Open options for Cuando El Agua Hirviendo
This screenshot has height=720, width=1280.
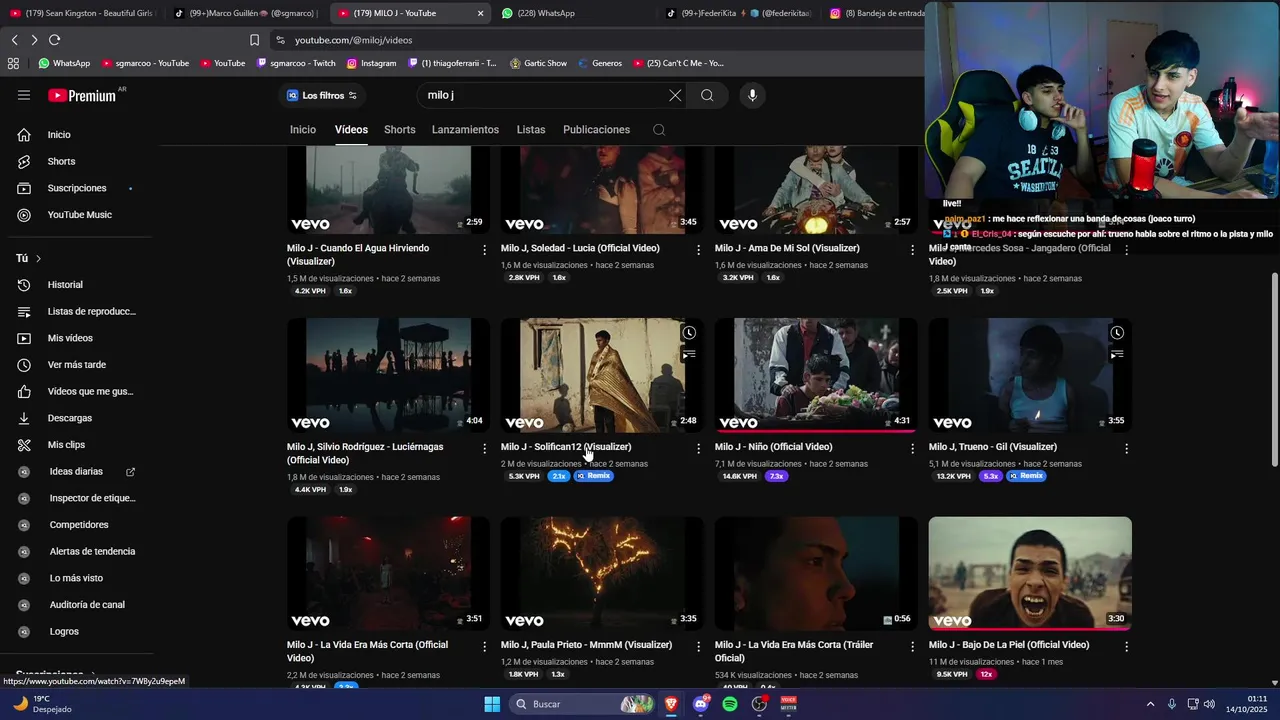tap(484, 249)
